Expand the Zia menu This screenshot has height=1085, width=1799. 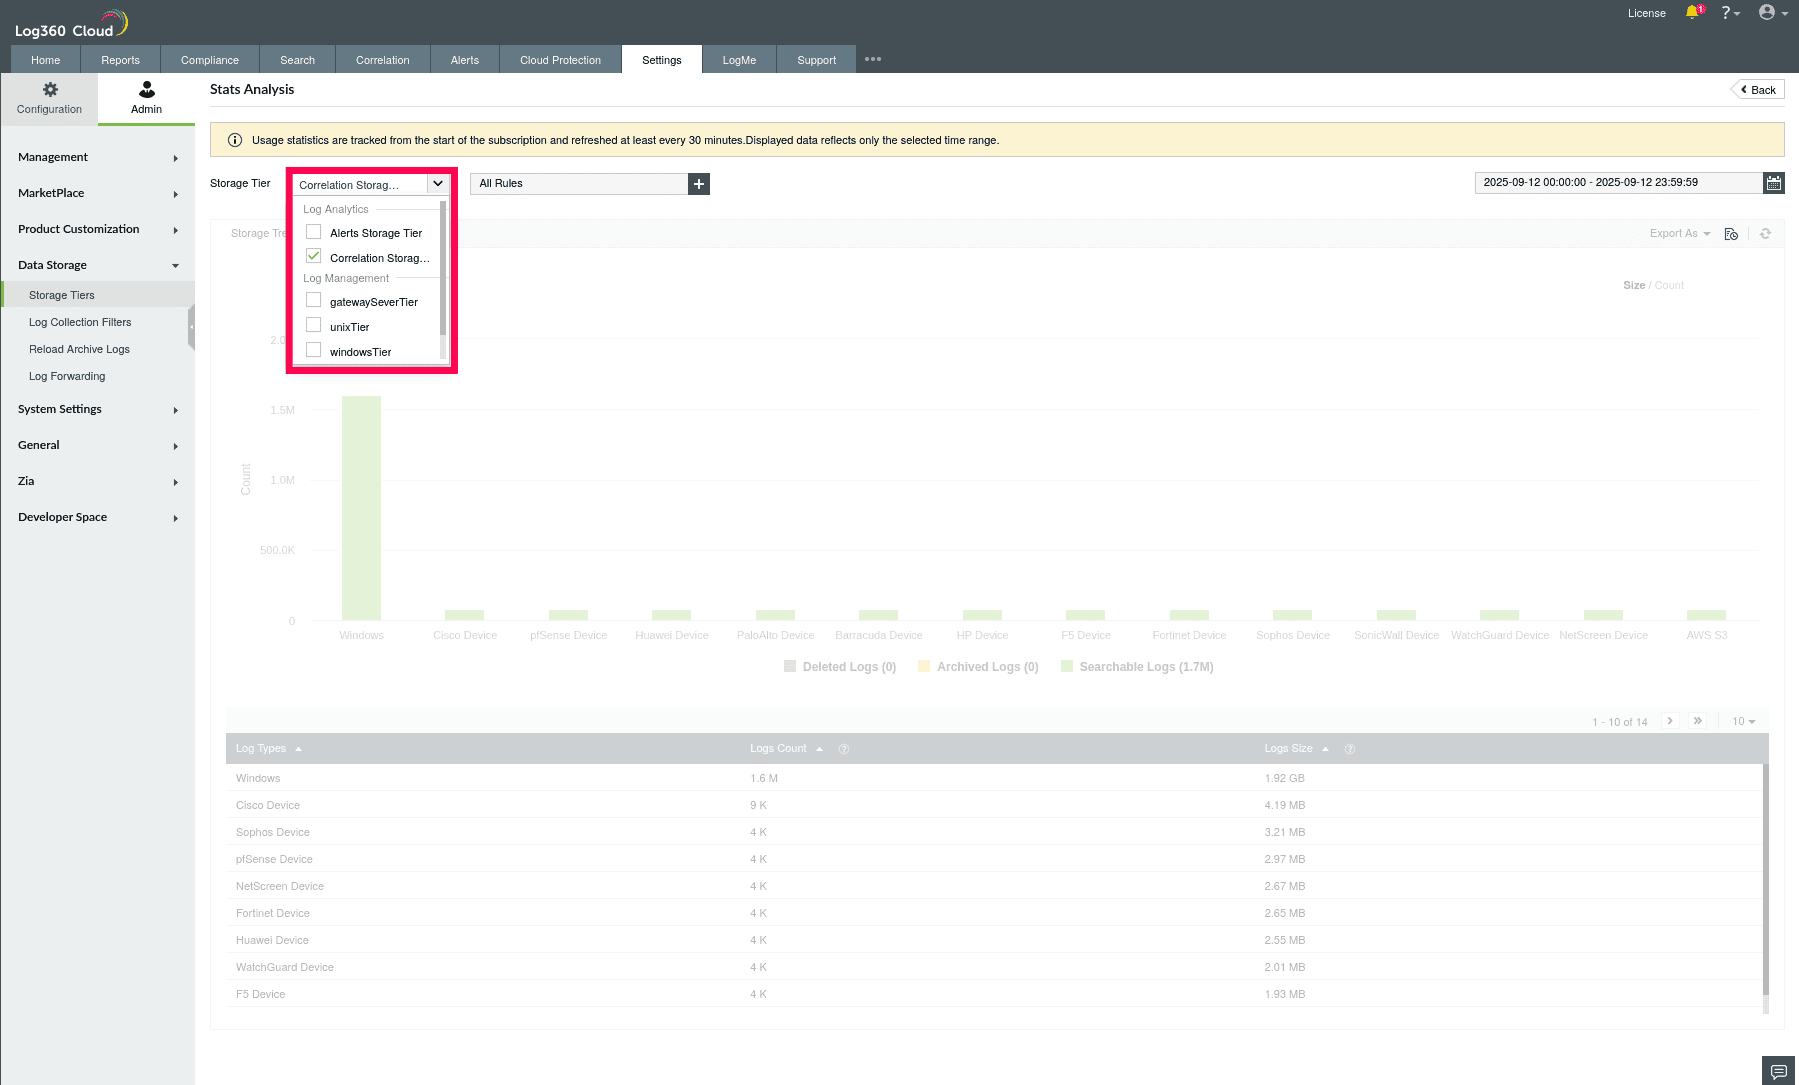pyautogui.click(x=98, y=481)
